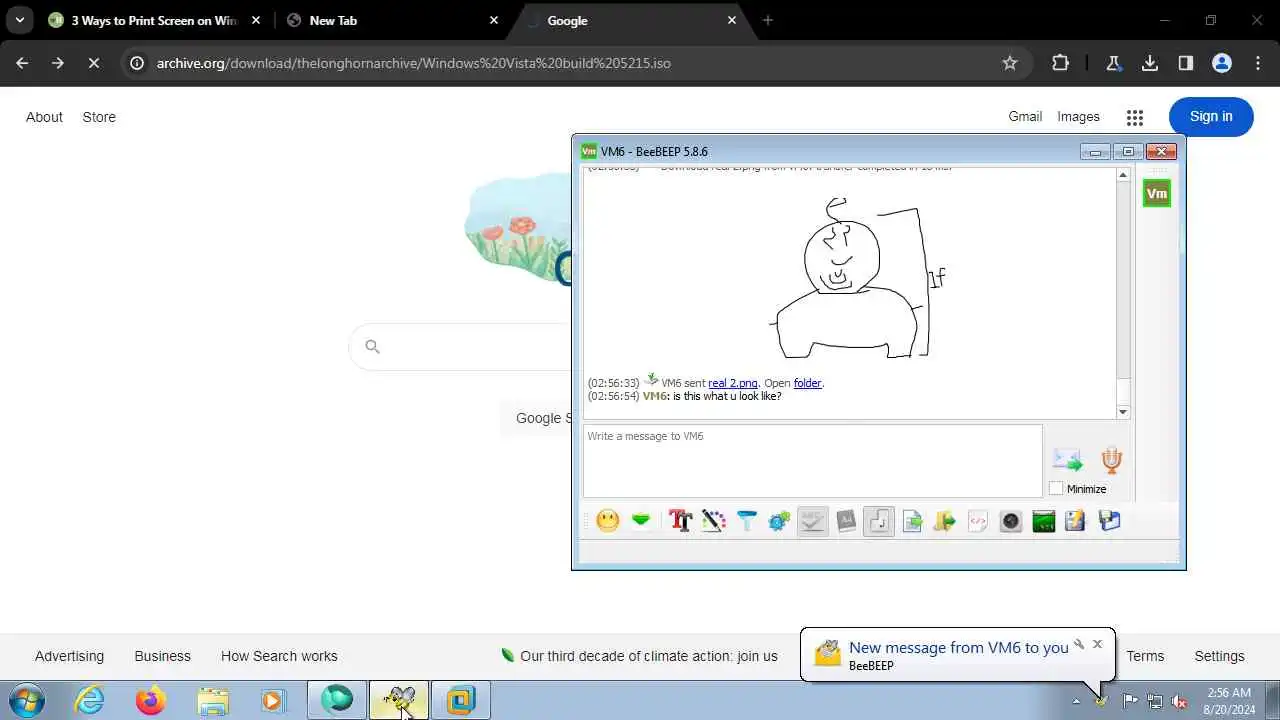
Task: Open the tab search dropdown in Chrome
Action: [19, 20]
